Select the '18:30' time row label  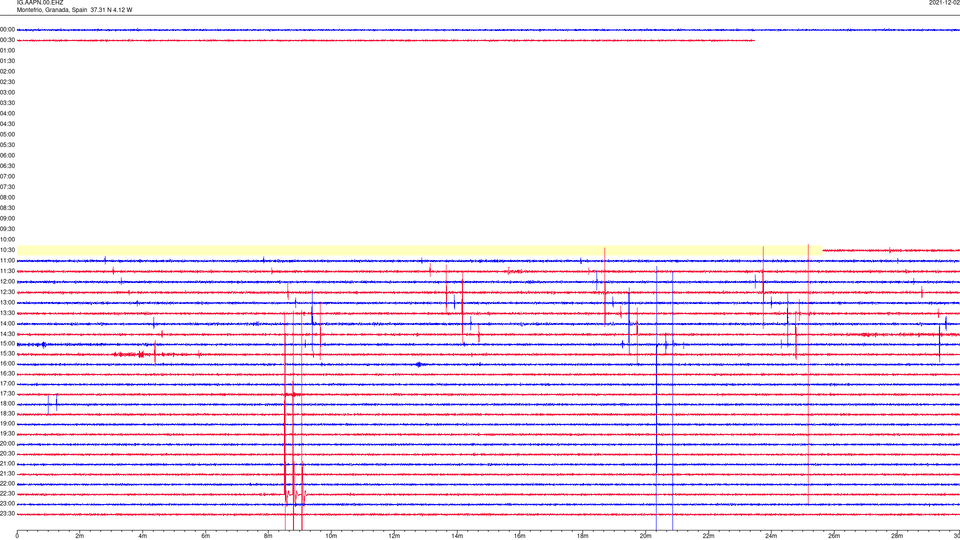click(x=7, y=414)
